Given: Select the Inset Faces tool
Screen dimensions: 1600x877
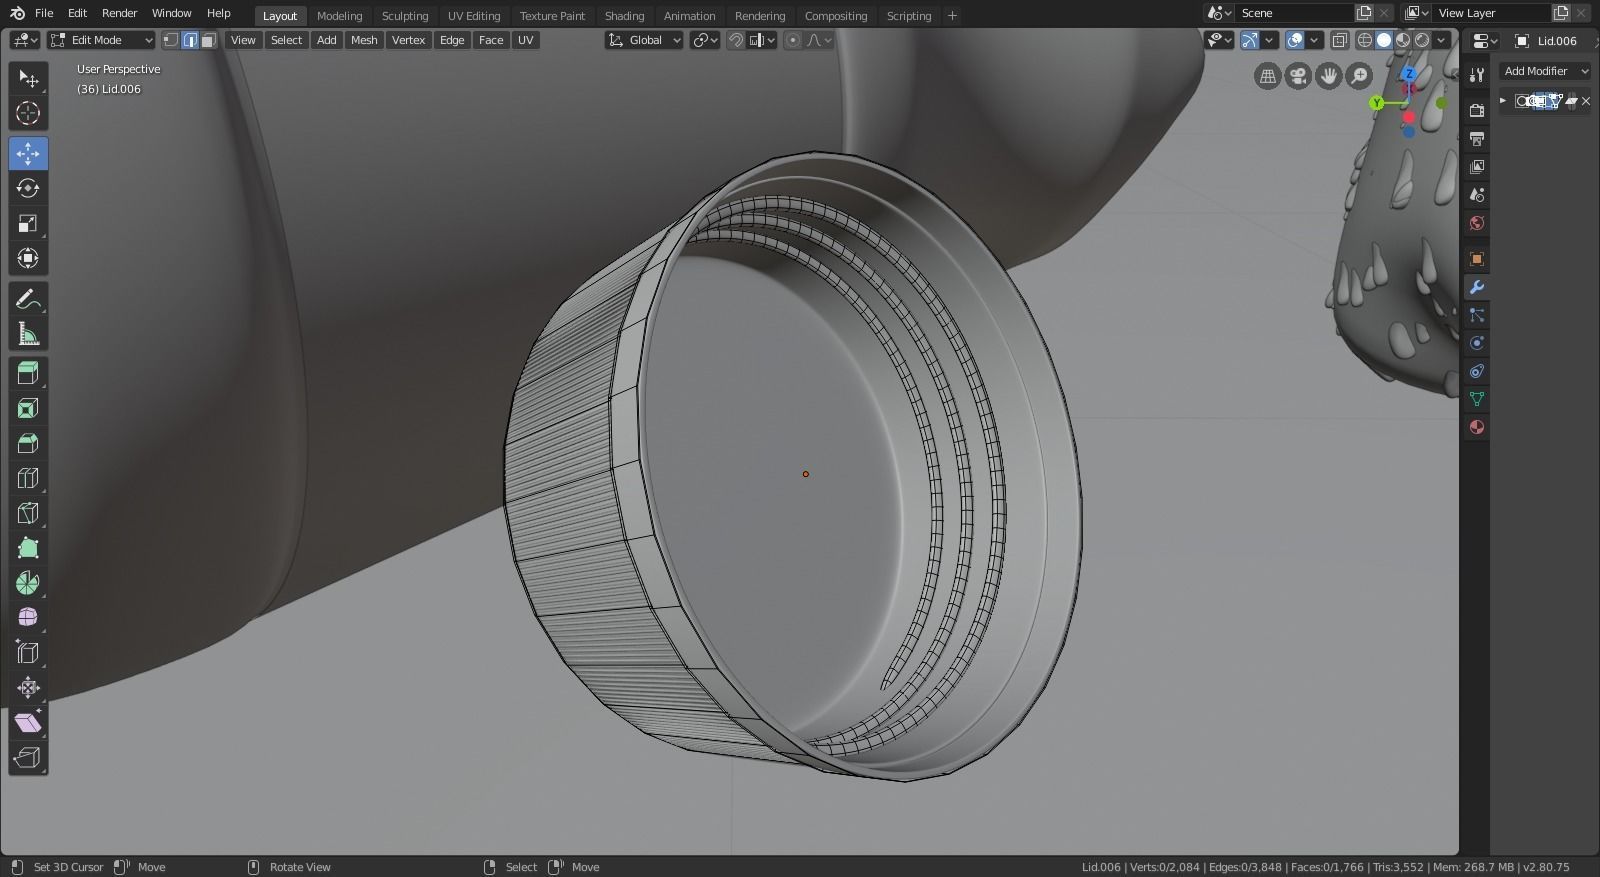Looking at the screenshot, I should pyautogui.click(x=28, y=408).
